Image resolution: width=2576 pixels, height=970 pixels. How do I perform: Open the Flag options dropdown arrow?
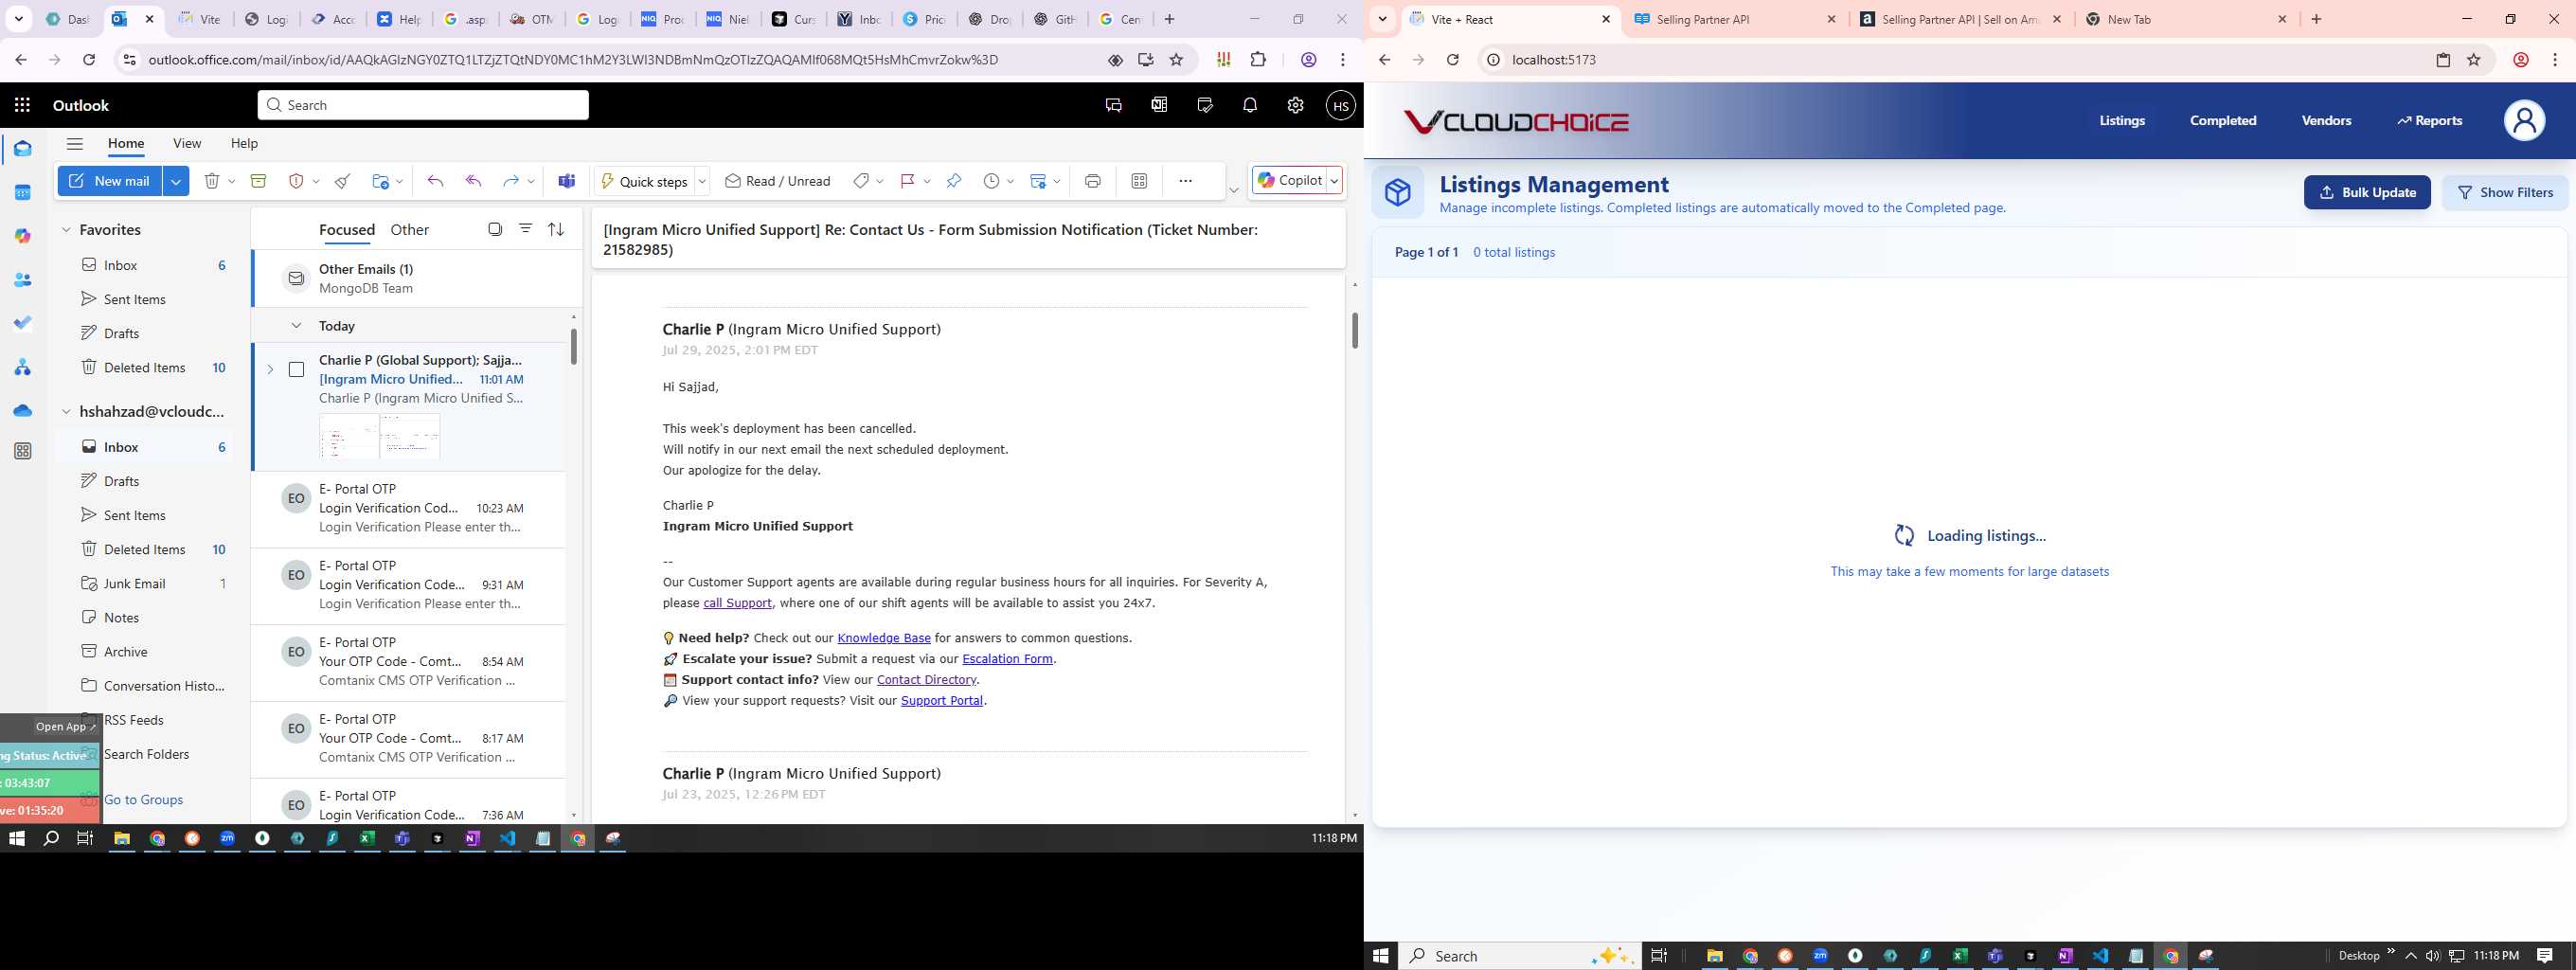coord(927,181)
